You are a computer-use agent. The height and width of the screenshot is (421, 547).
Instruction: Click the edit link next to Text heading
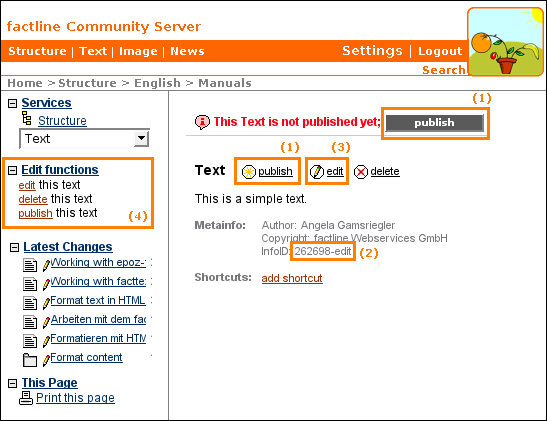[x=335, y=172]
